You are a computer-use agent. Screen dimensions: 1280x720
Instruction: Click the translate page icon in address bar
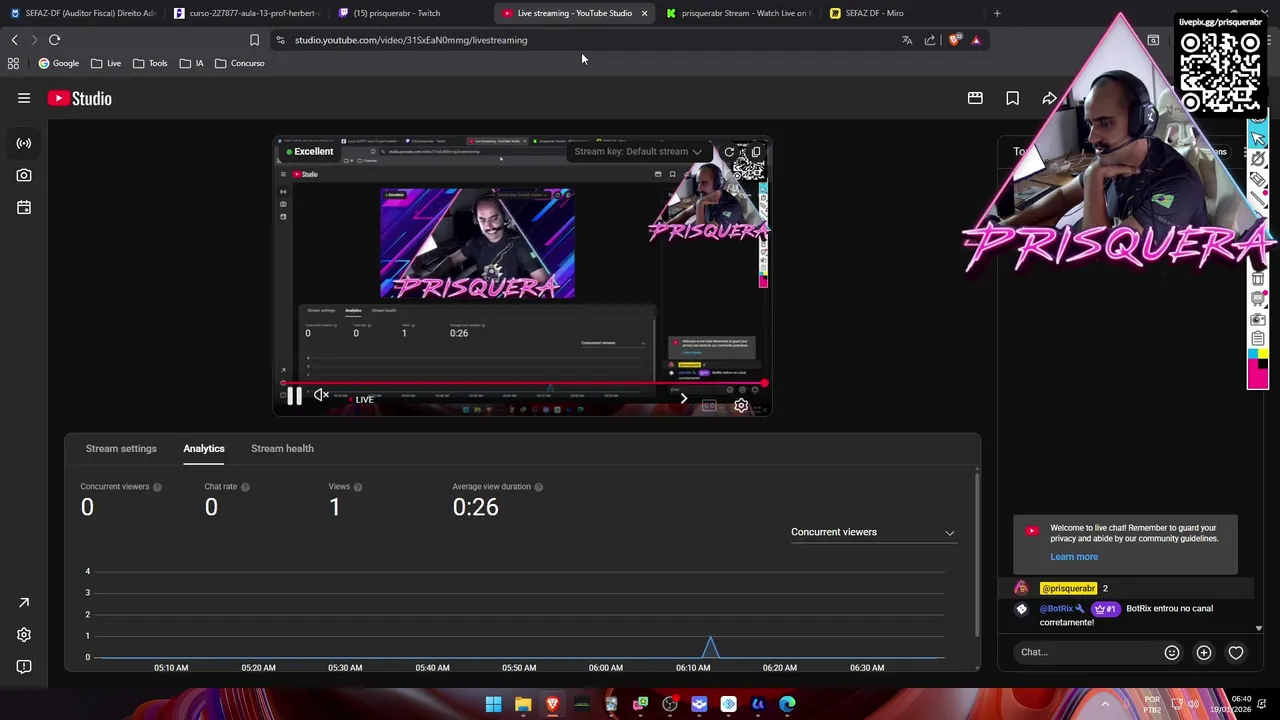(x=907, y=40)
